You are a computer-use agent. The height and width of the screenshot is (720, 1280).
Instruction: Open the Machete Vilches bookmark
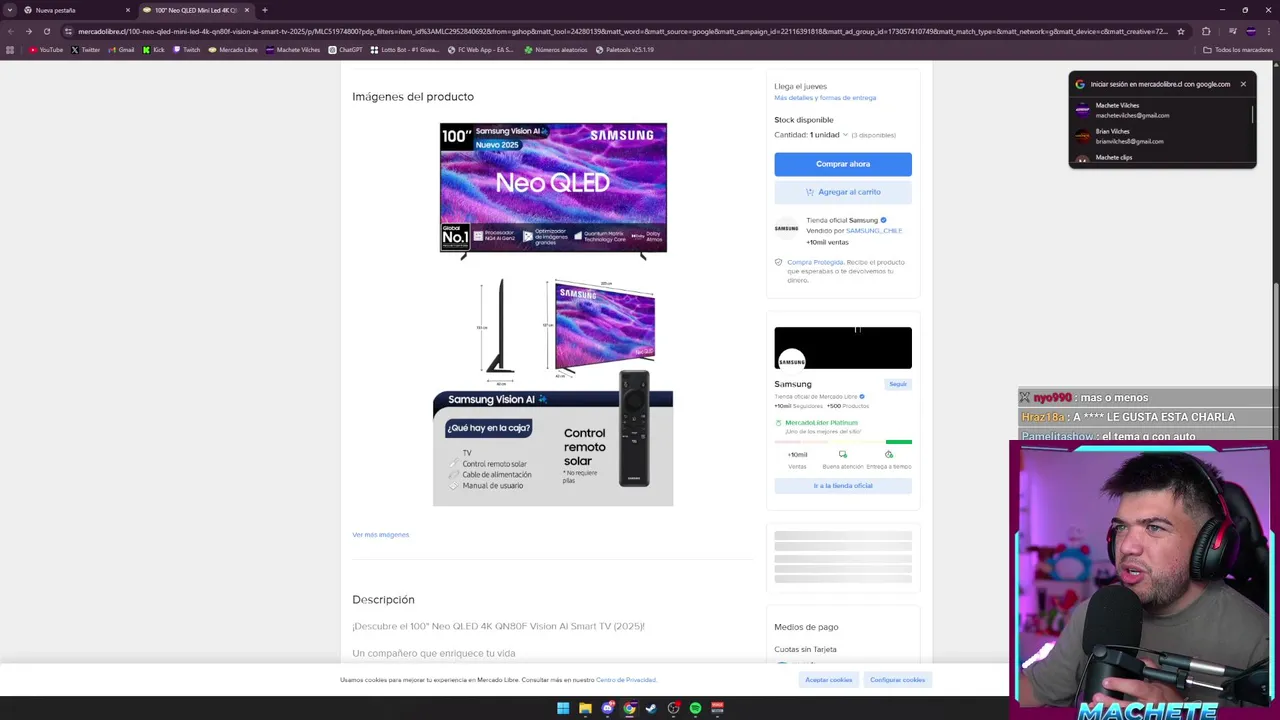click(293, 49)
